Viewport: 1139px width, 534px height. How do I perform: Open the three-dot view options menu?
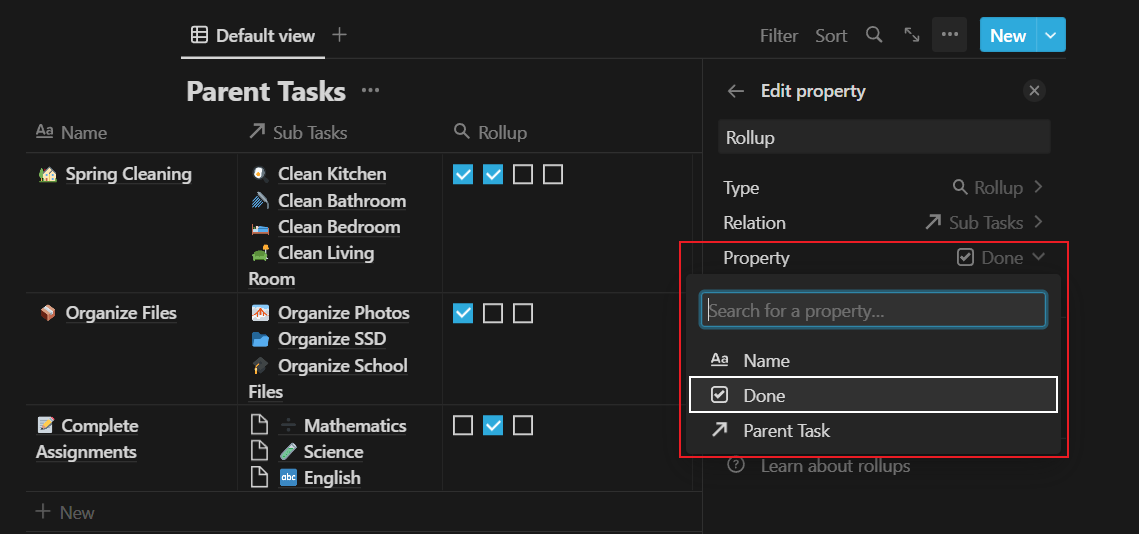[x=949, y=35]
